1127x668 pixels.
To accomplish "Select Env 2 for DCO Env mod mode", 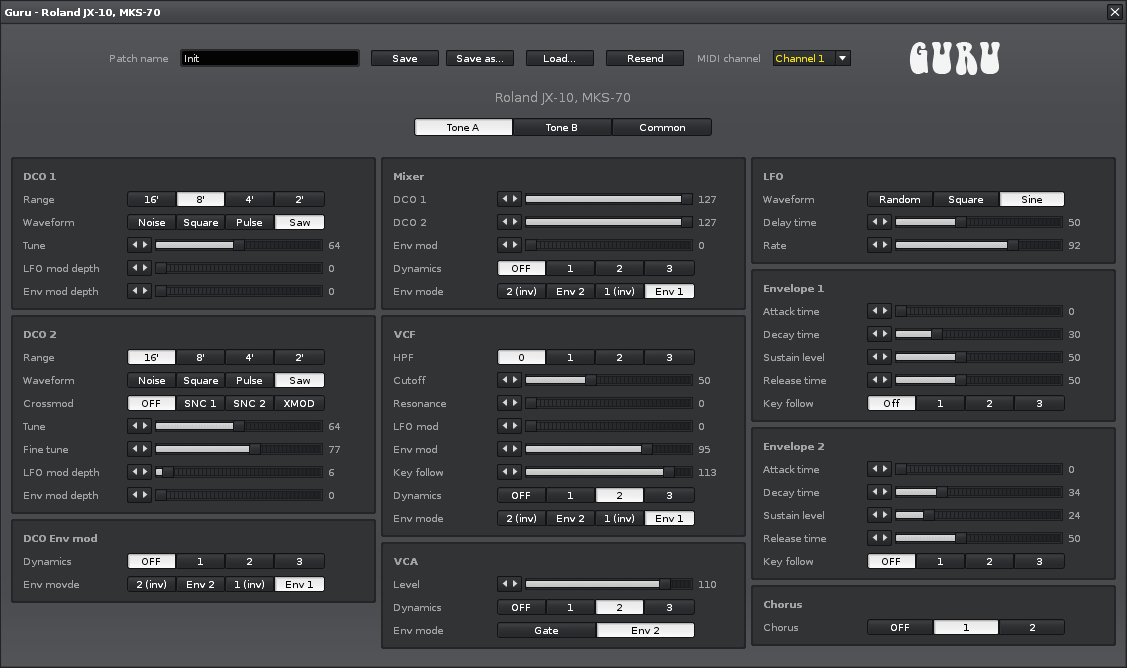I will coord(201,585).
